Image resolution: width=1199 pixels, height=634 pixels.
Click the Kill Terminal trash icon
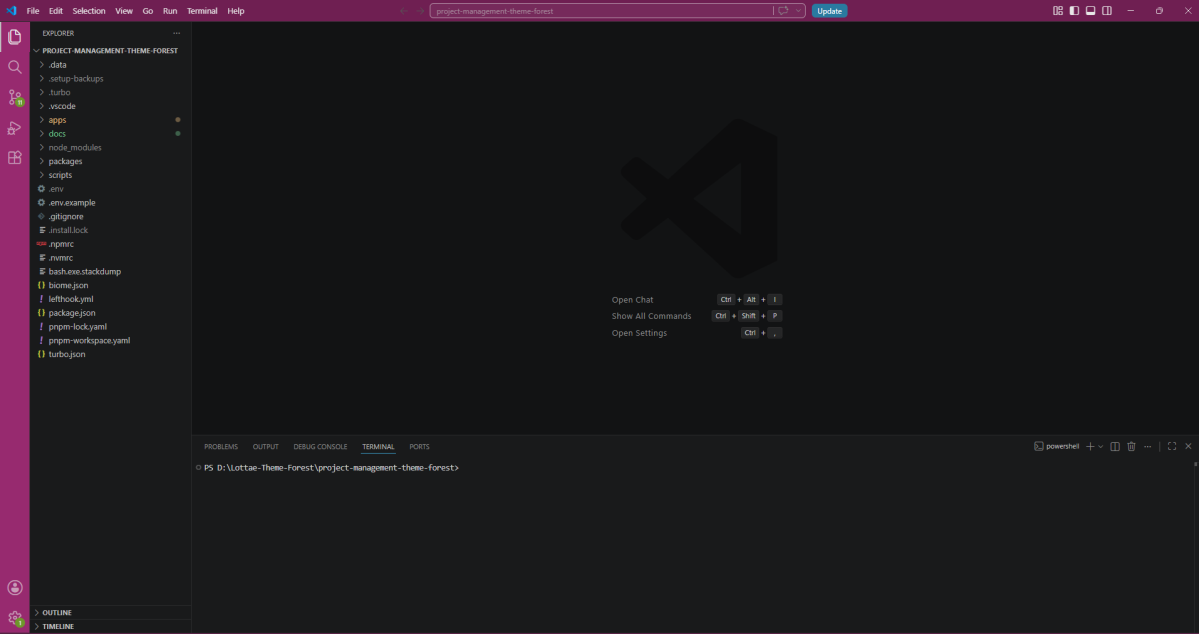pos(1131,447)
